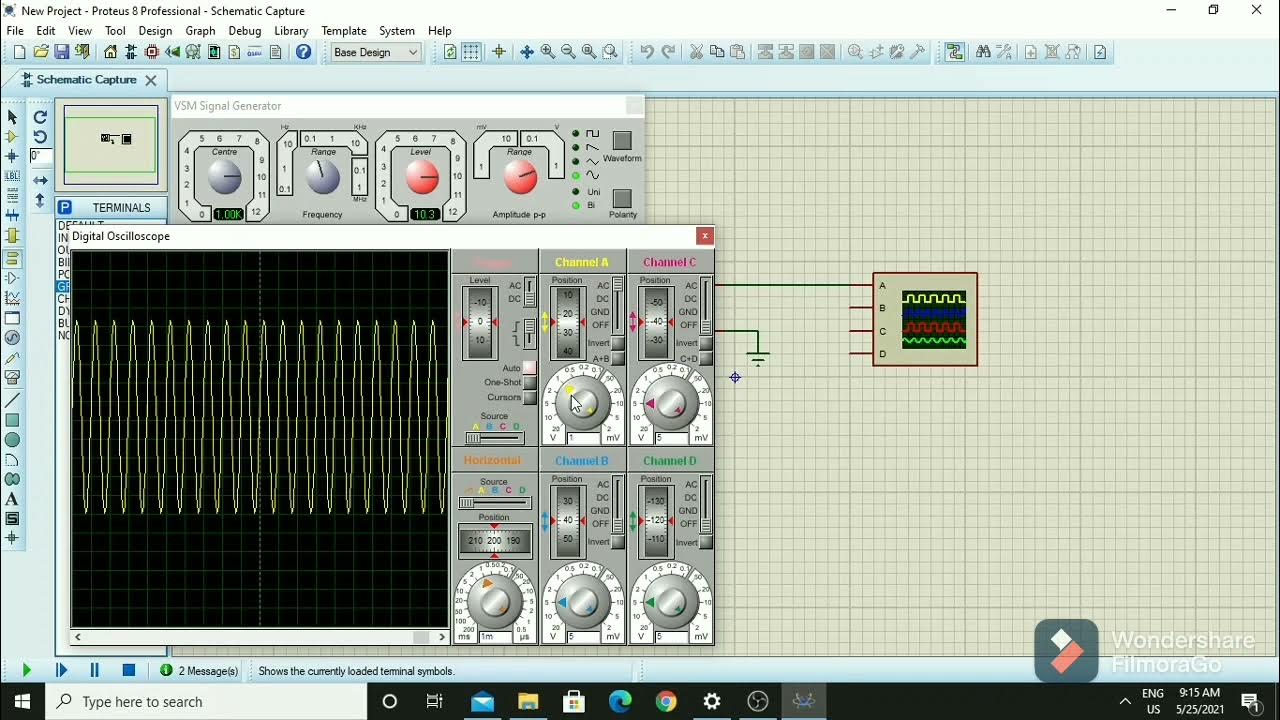Toggle the A+B button on Channel A
This screenshot has height=720, width=1280.
coord(618,358)
